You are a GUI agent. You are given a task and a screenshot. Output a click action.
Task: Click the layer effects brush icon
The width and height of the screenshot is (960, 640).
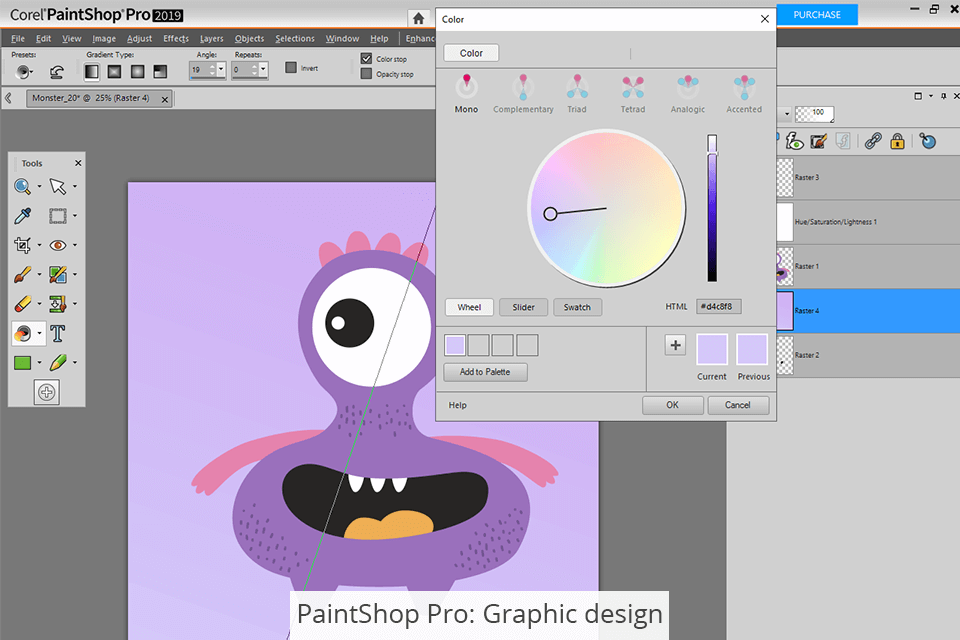coord(819,141)
